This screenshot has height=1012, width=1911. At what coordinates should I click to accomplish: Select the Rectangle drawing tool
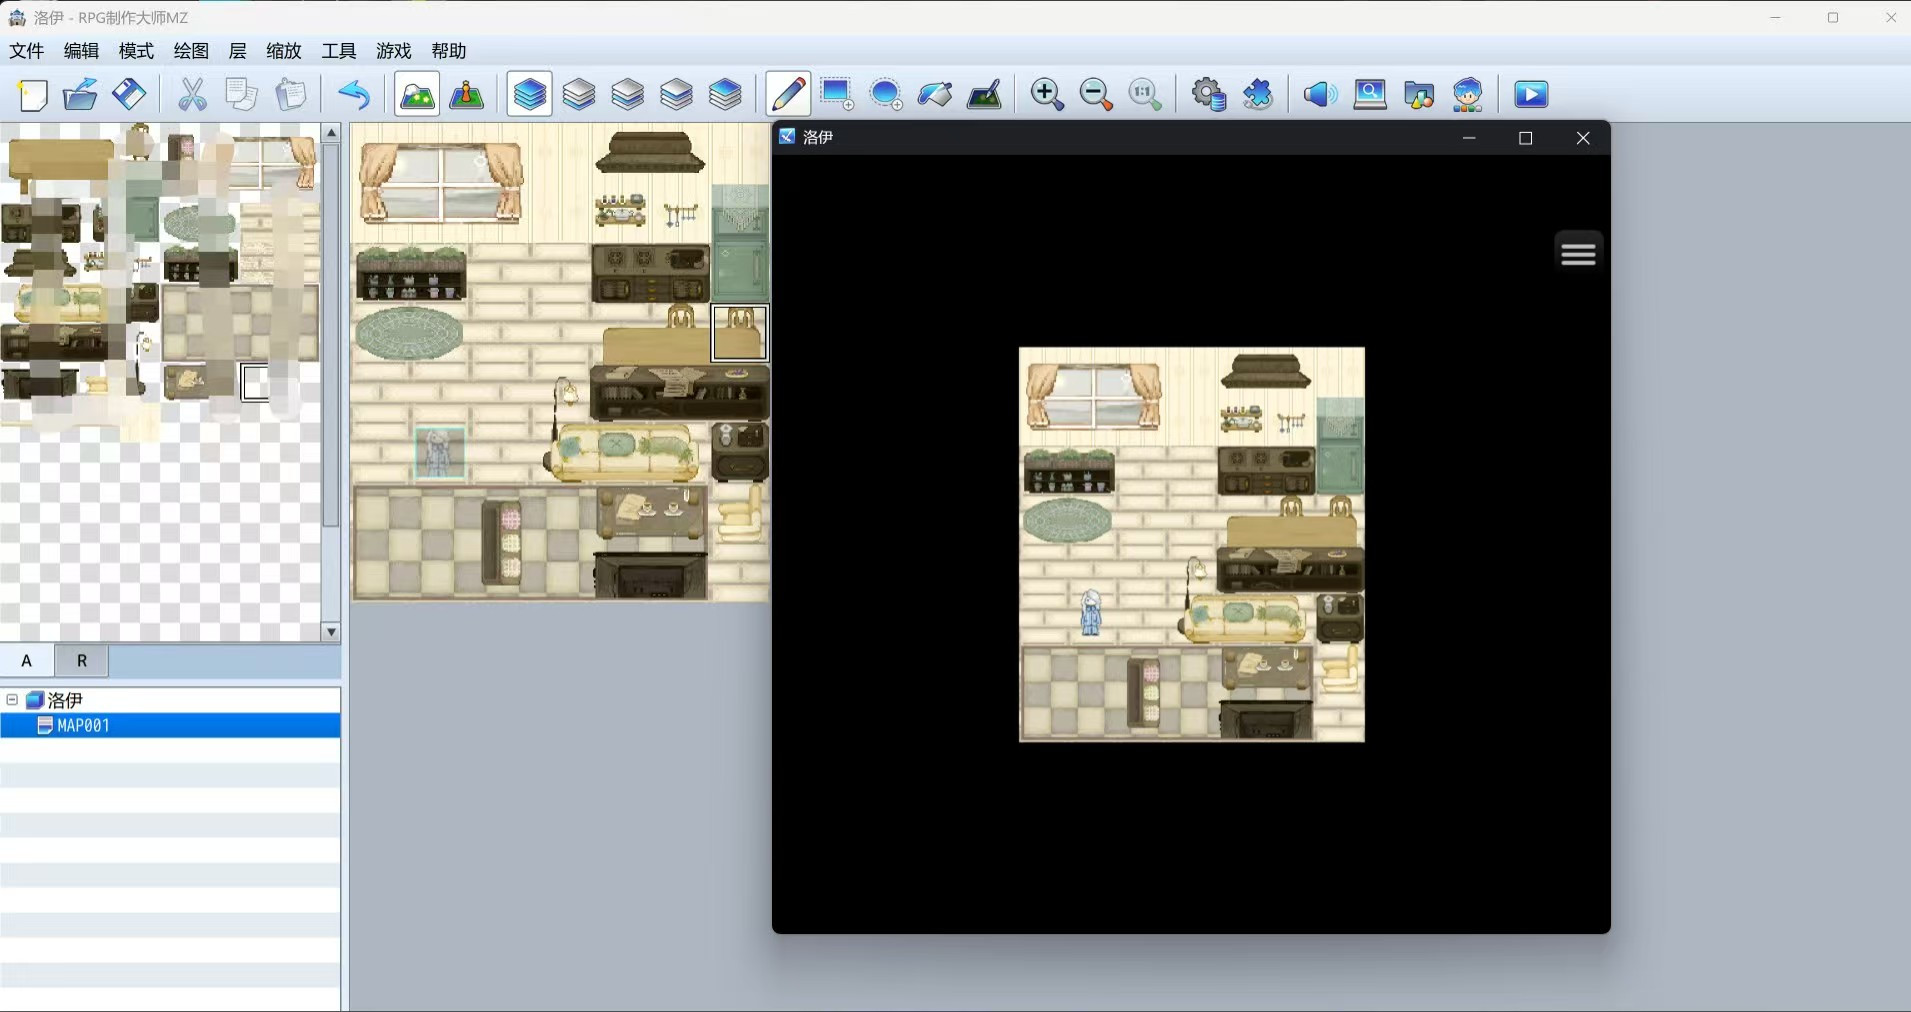pyautogui.click(x=837, y=95)
